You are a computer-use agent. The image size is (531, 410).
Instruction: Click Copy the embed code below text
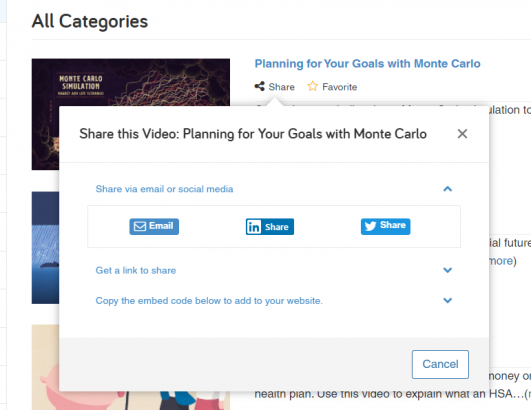[209, 301]
